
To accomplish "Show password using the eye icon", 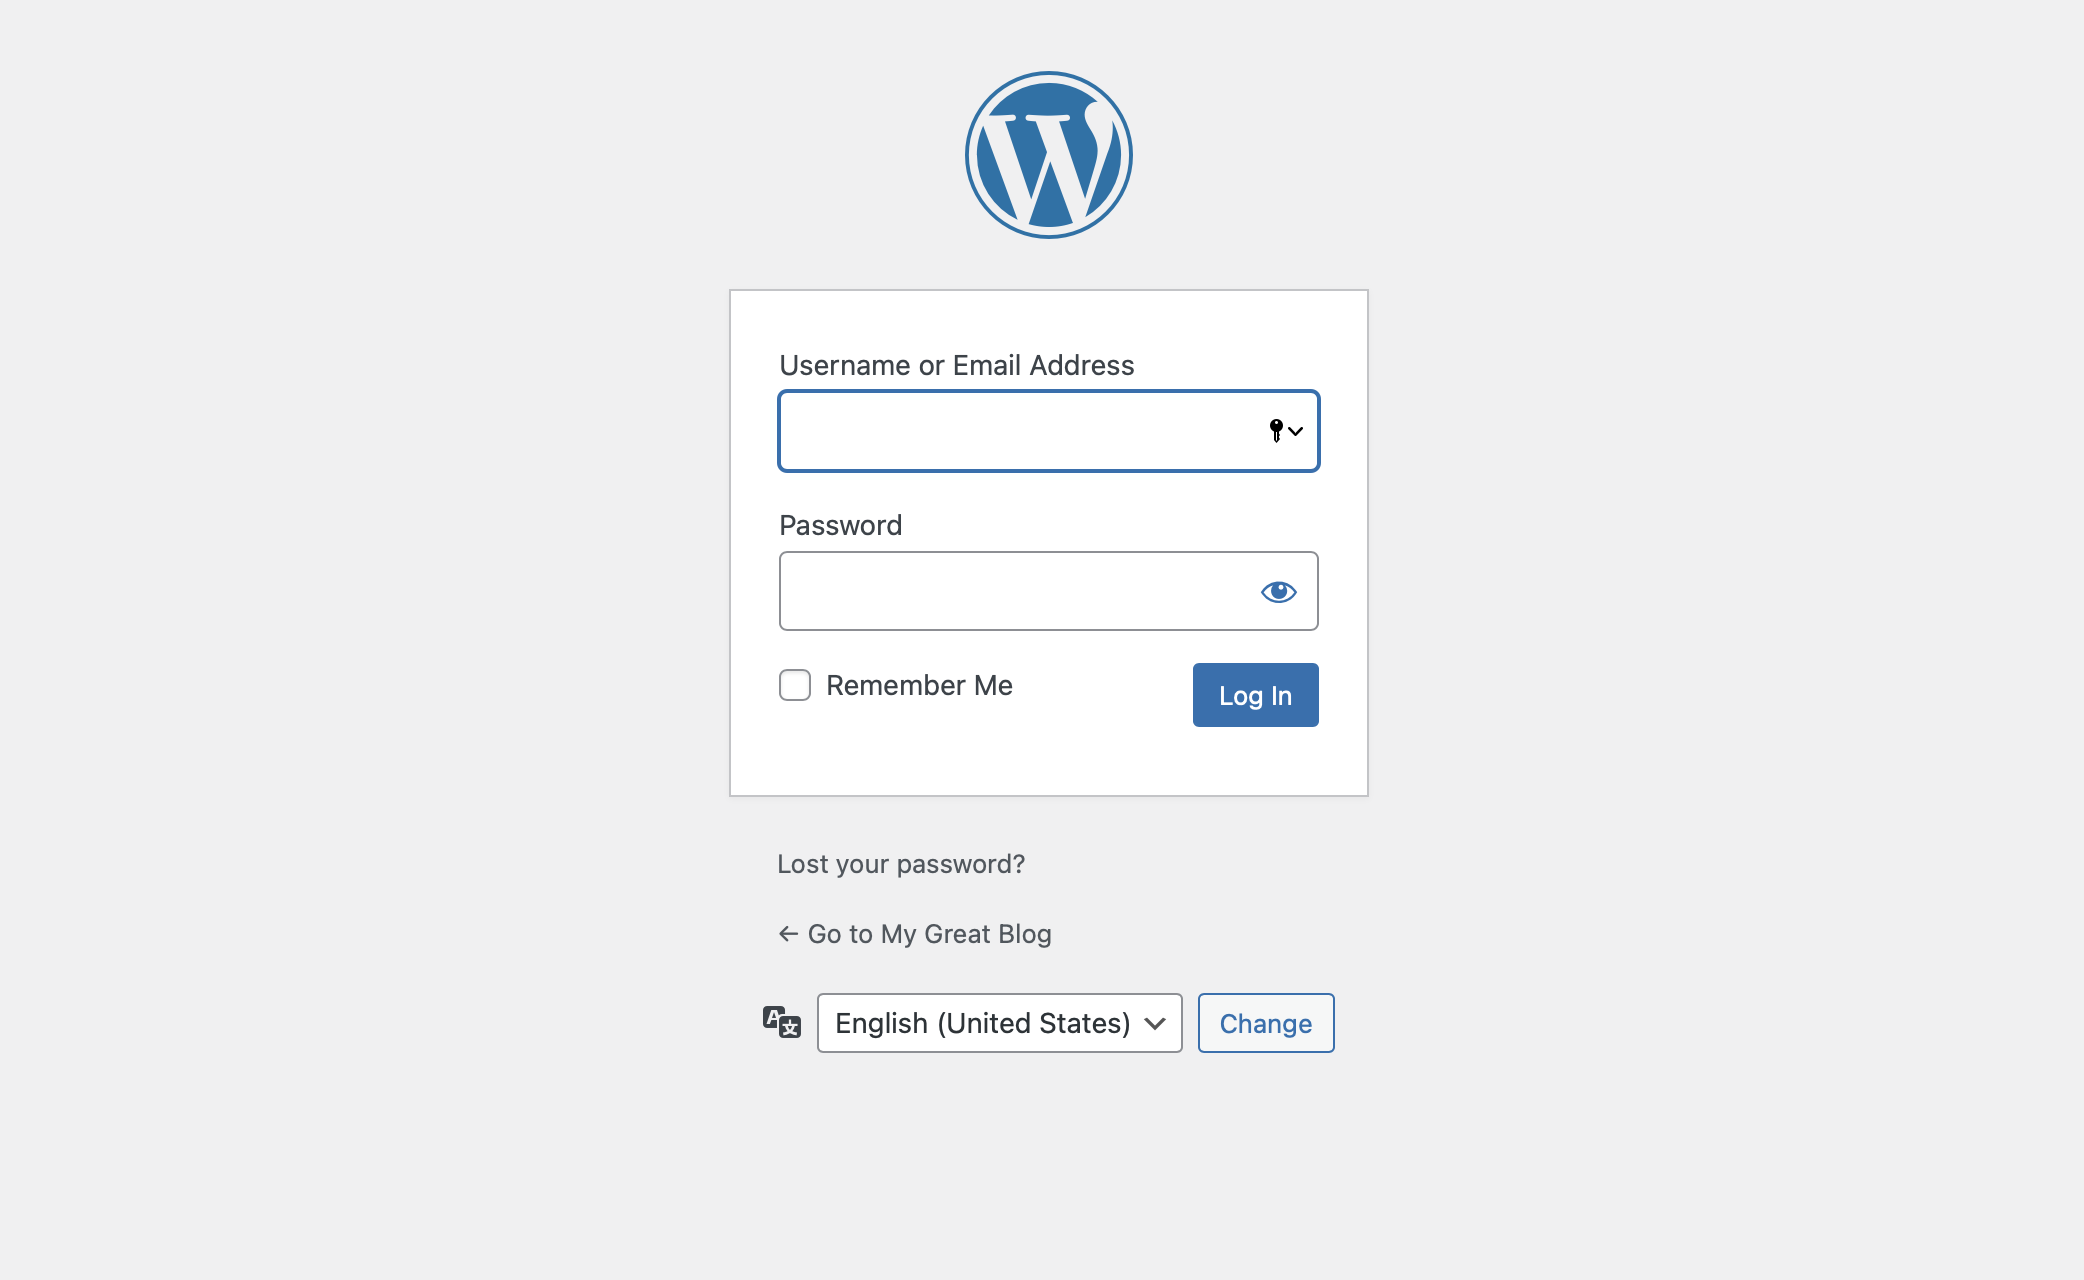I will (1278, 591).
